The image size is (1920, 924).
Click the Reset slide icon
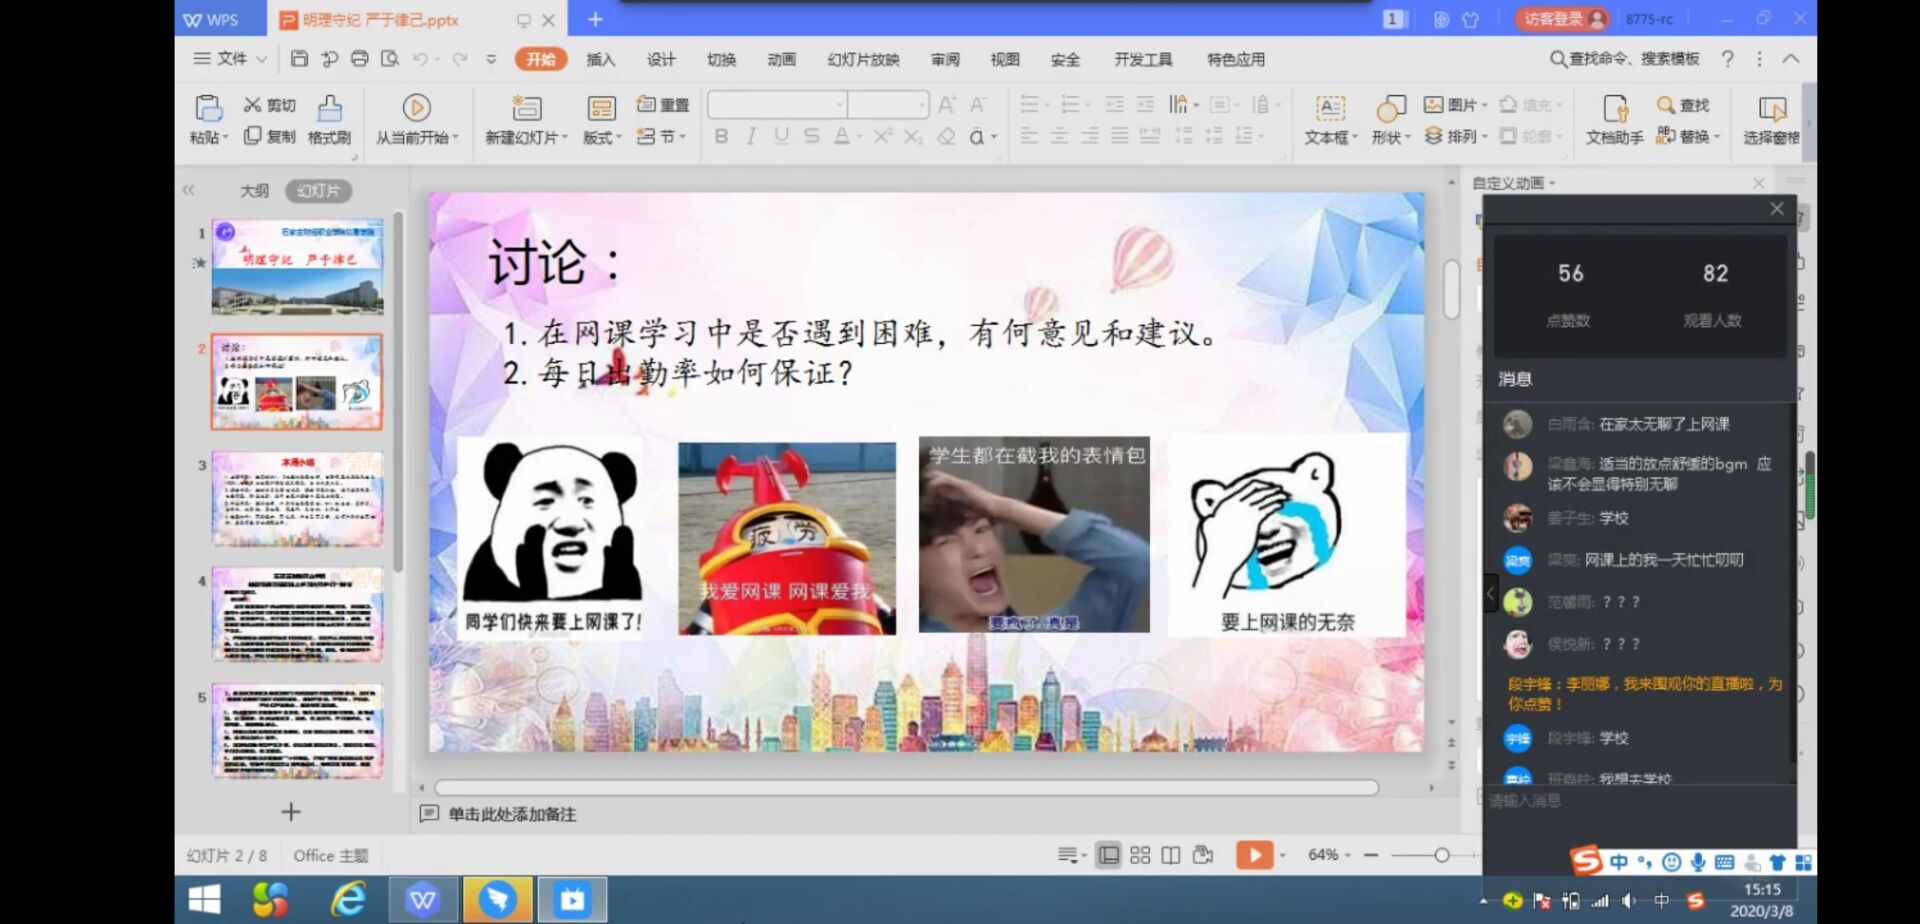(664, 105)
